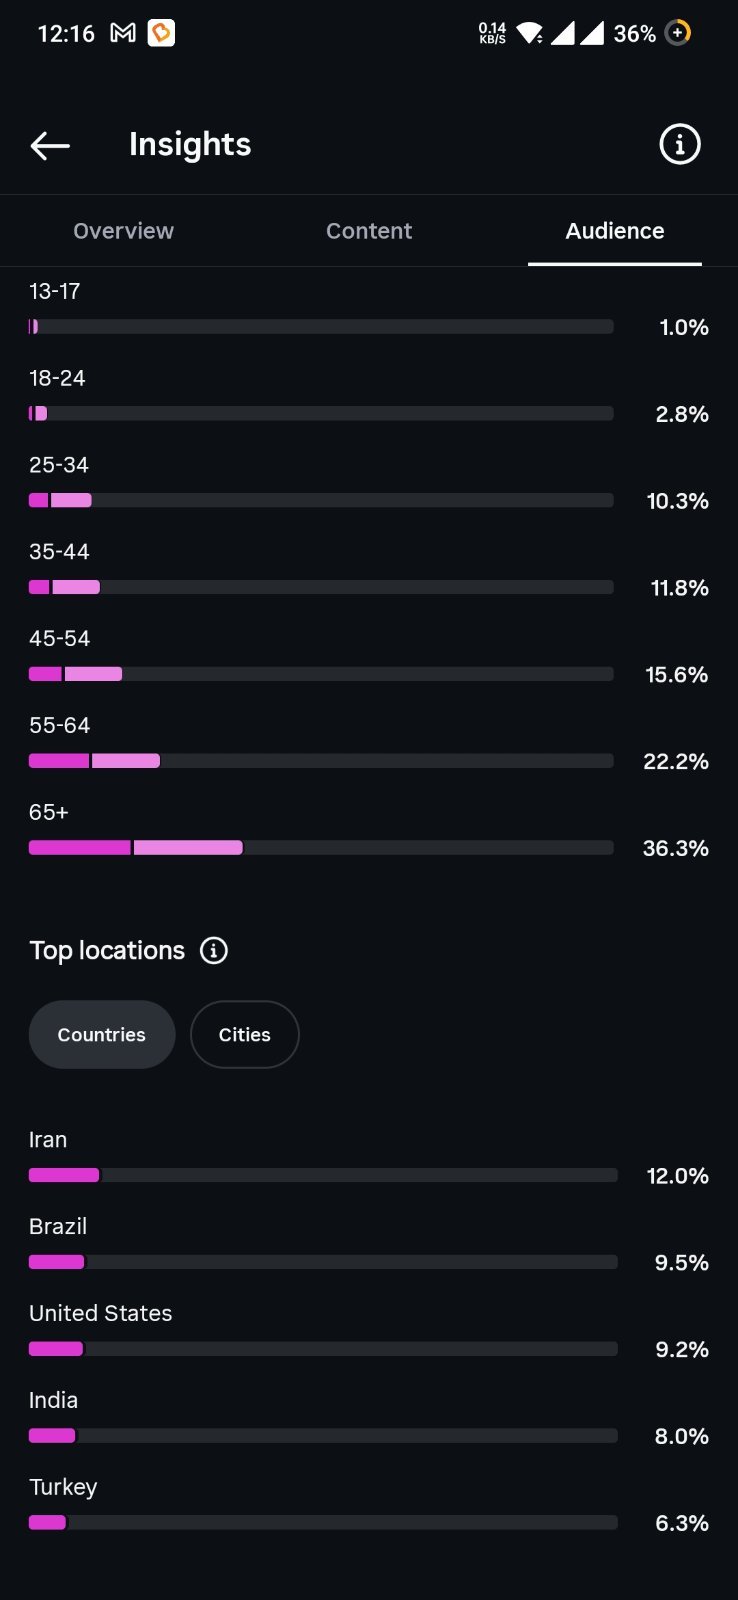Switch to the Overview tab
738x1600 pixels.
click(123, 231)
